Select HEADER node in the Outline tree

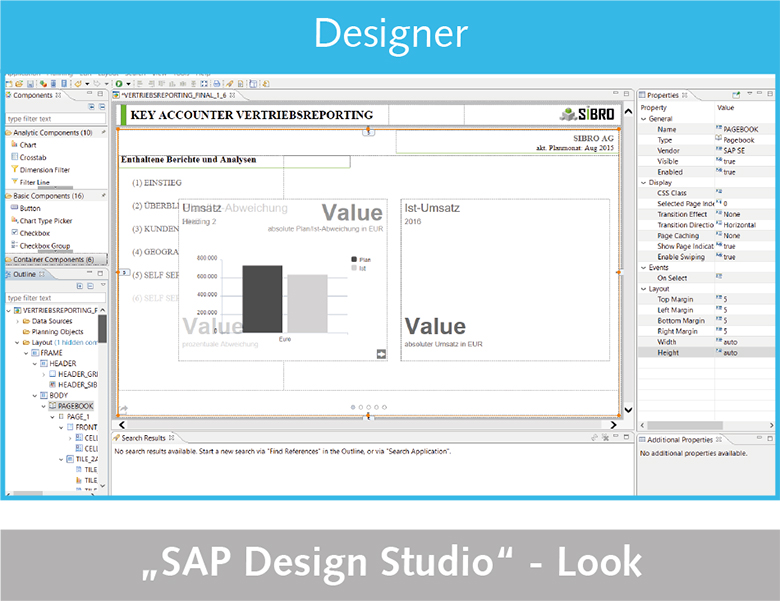point(59,364)
